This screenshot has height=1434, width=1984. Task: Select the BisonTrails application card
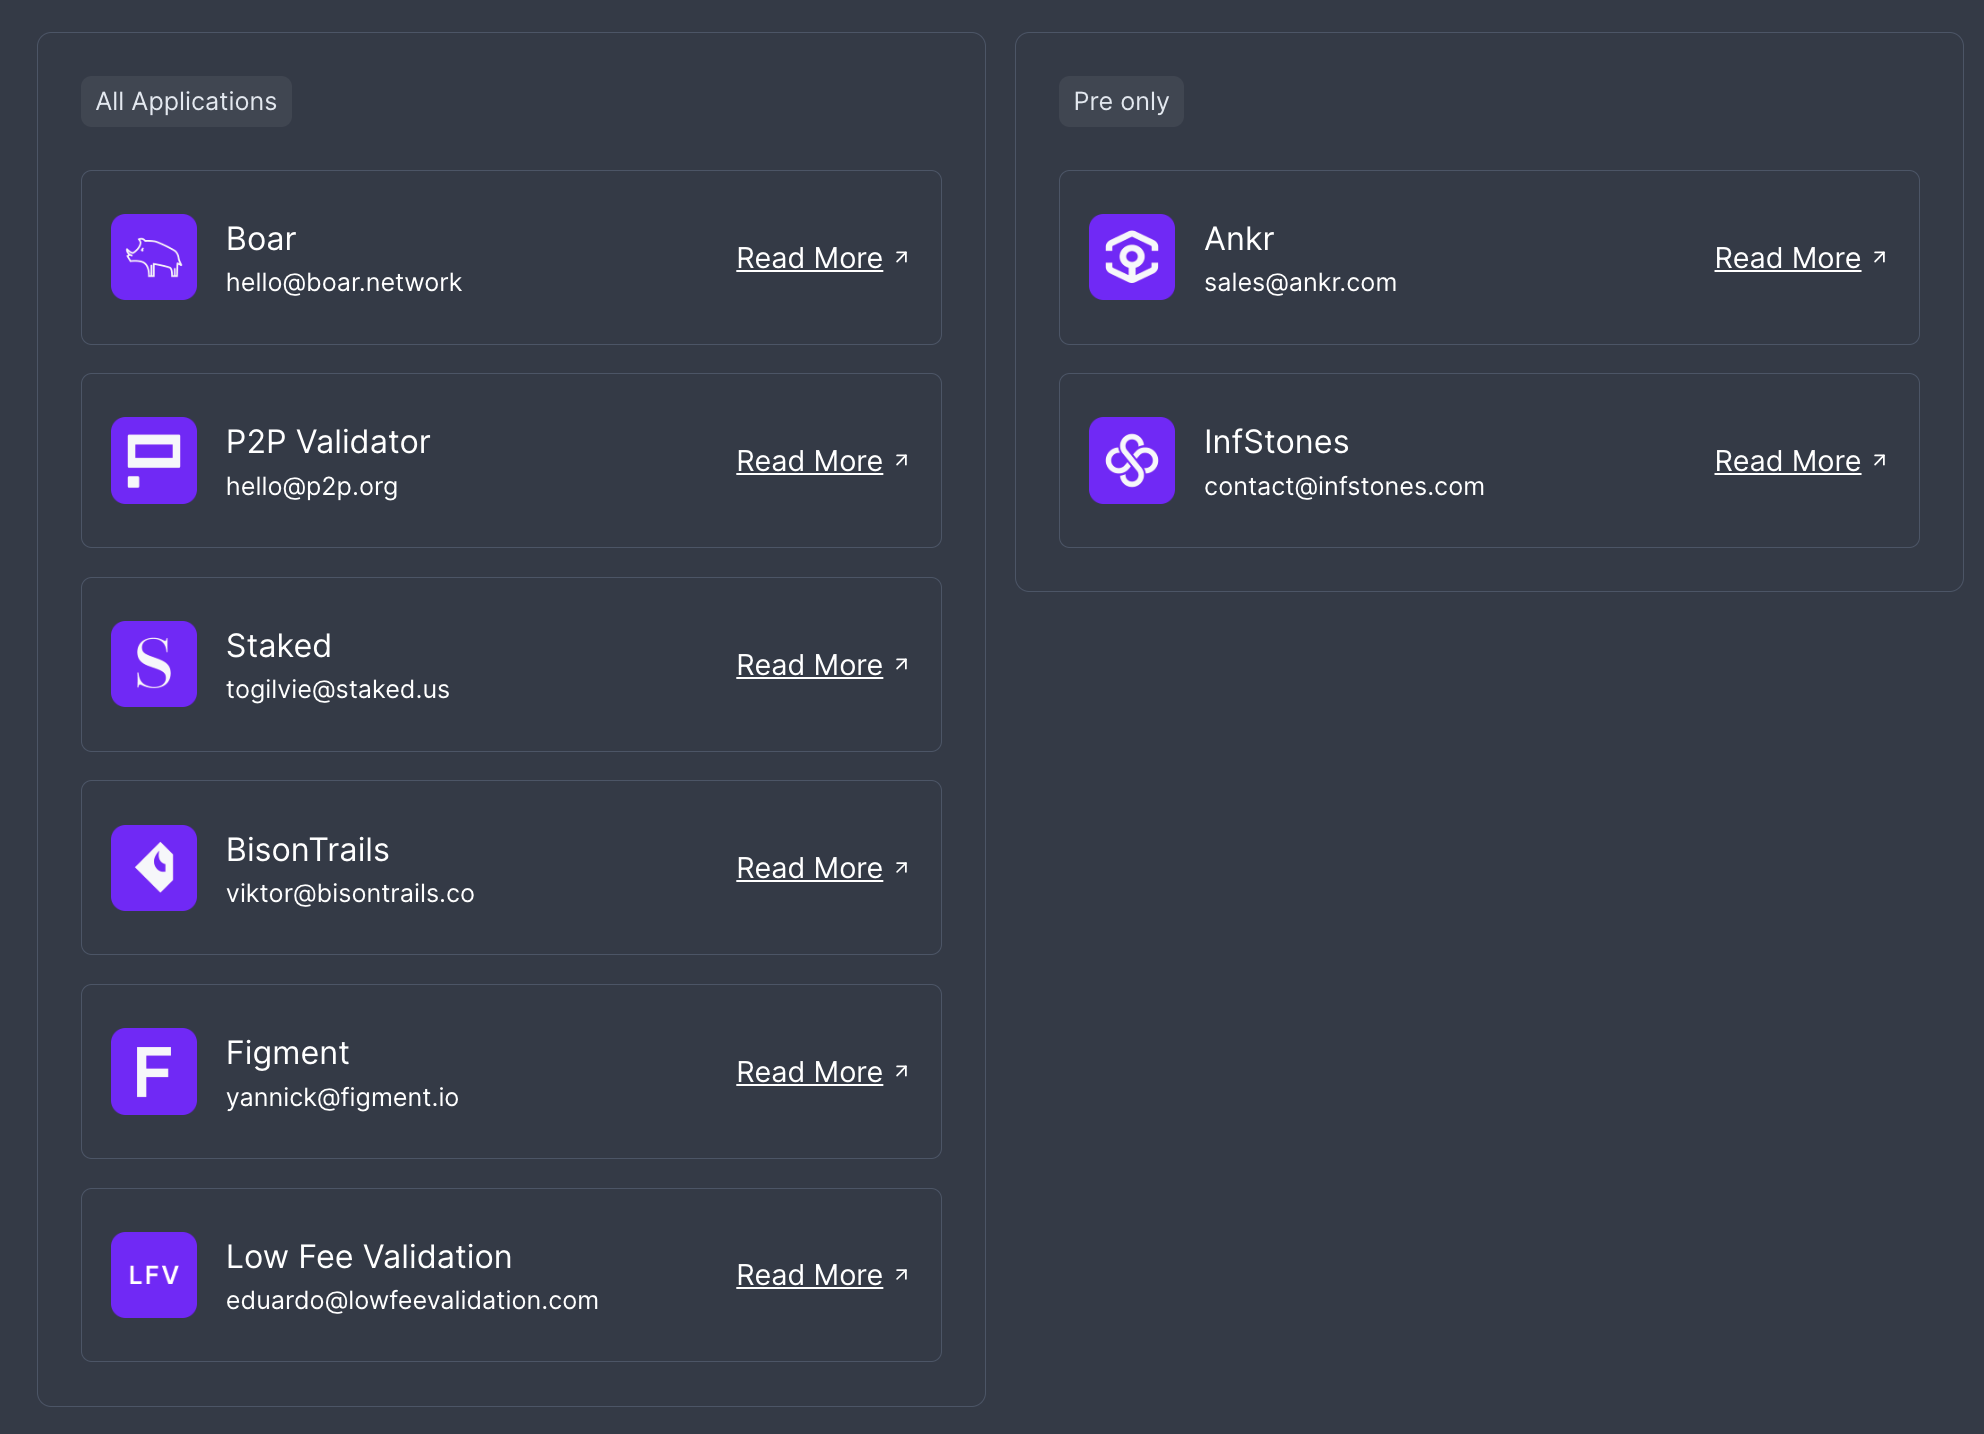[x=511, y=867]
